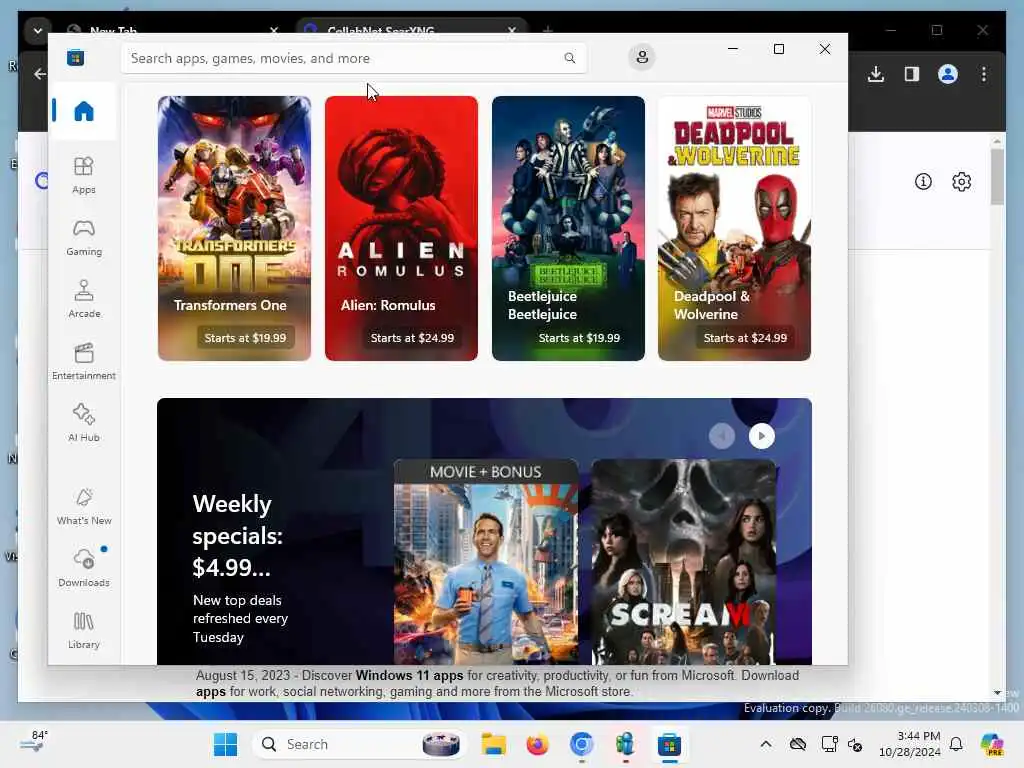Open the browser profile avatar

[x=948, y=74]
